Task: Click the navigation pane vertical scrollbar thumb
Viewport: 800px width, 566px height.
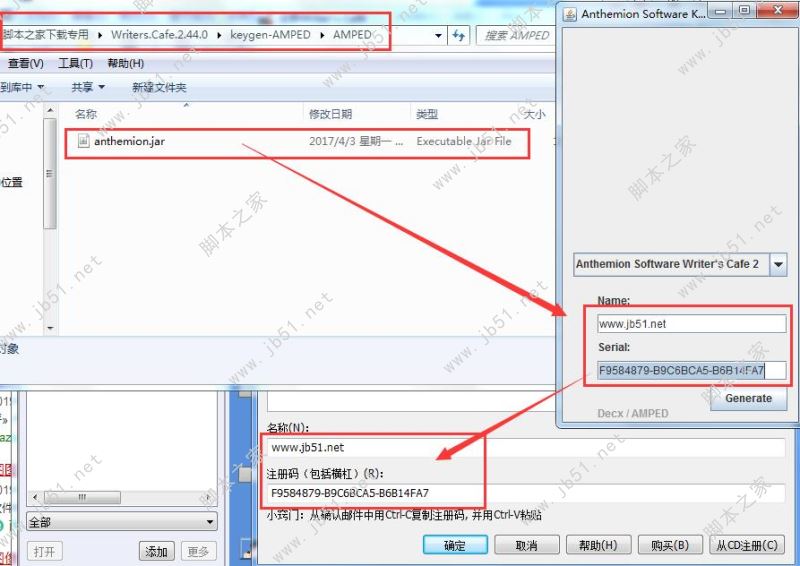Action: point(50,174)
